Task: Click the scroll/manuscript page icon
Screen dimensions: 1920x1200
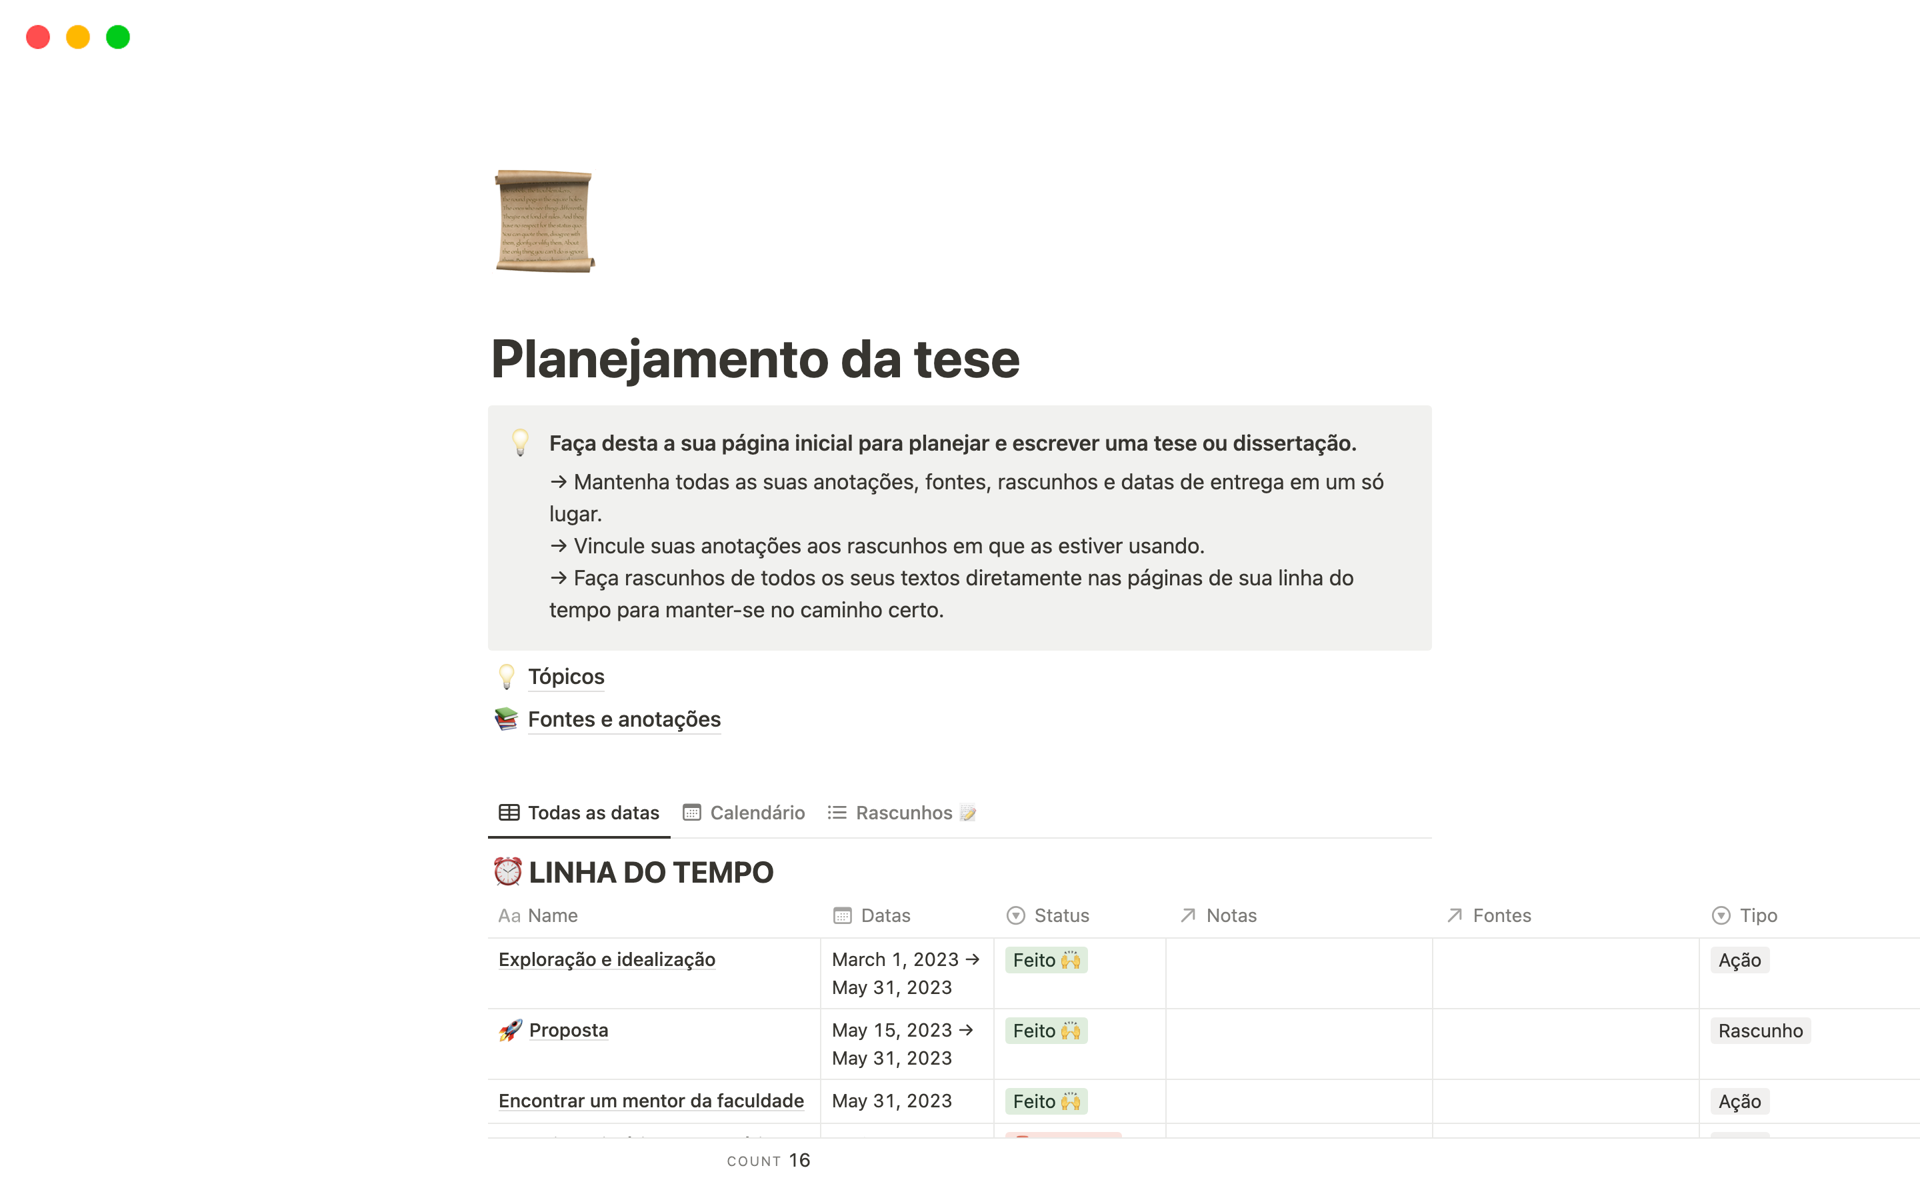Action: (545, 223)
